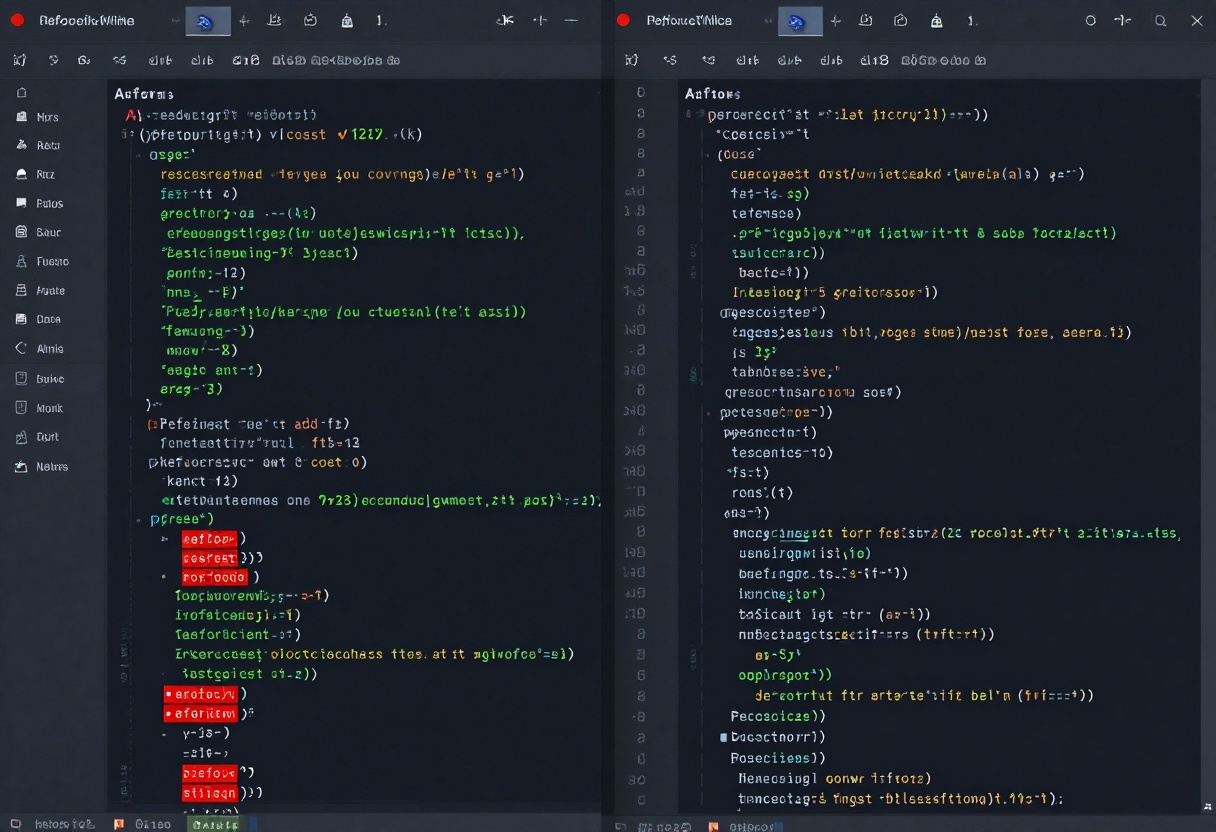Image resolution: width=1216 pixels, height=832 pixels.
Task: Expand the arrow beside the first red-highlighted line
Action: (163, 538)
